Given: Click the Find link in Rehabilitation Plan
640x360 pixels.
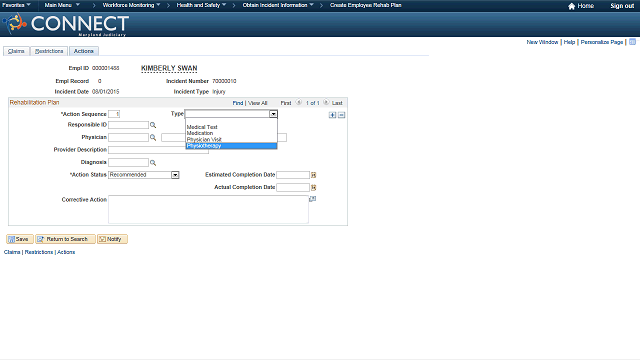Looking at the screenshot, I should tap(238, 103).
